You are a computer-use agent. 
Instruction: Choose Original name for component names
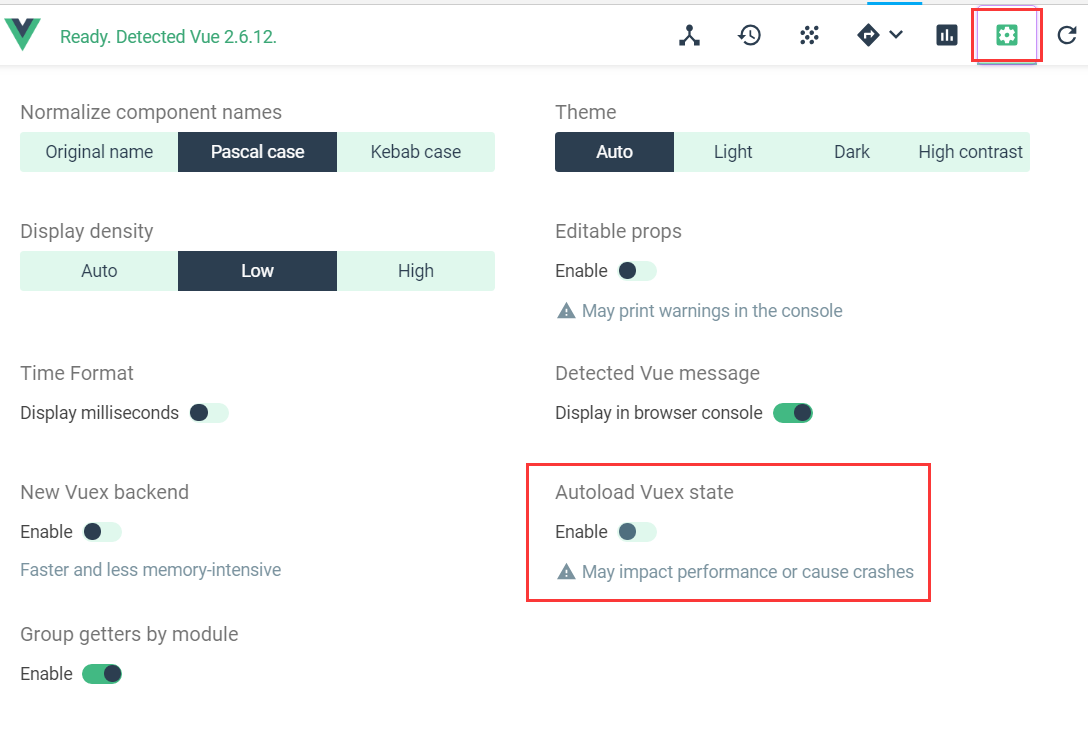(99, 152)
